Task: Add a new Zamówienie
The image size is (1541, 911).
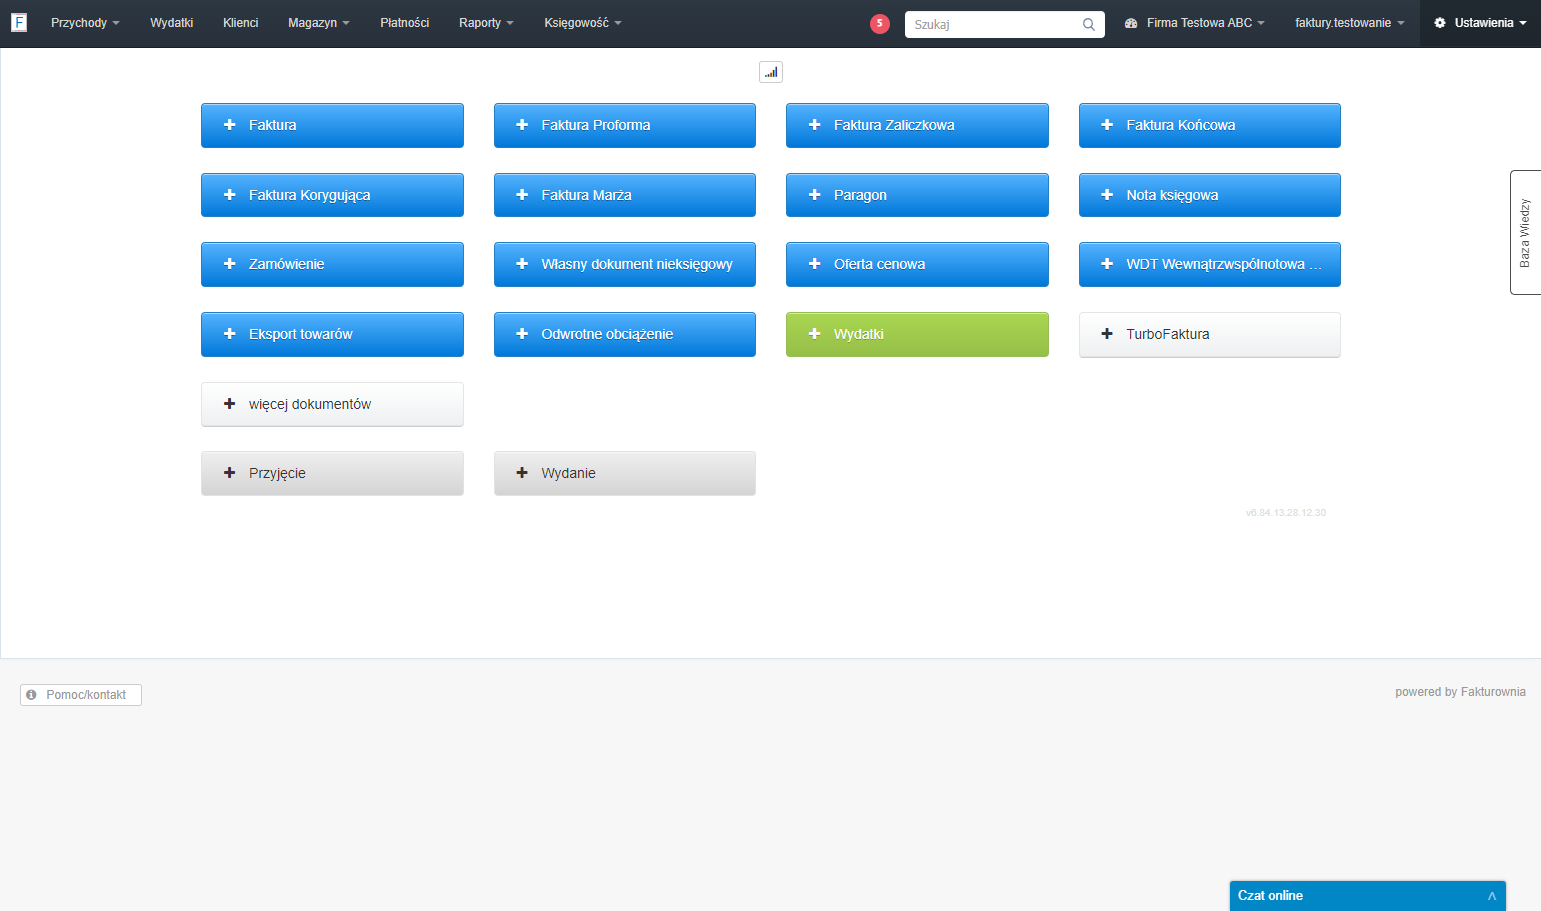Action: pyautogui.click(x=332, y=264)
